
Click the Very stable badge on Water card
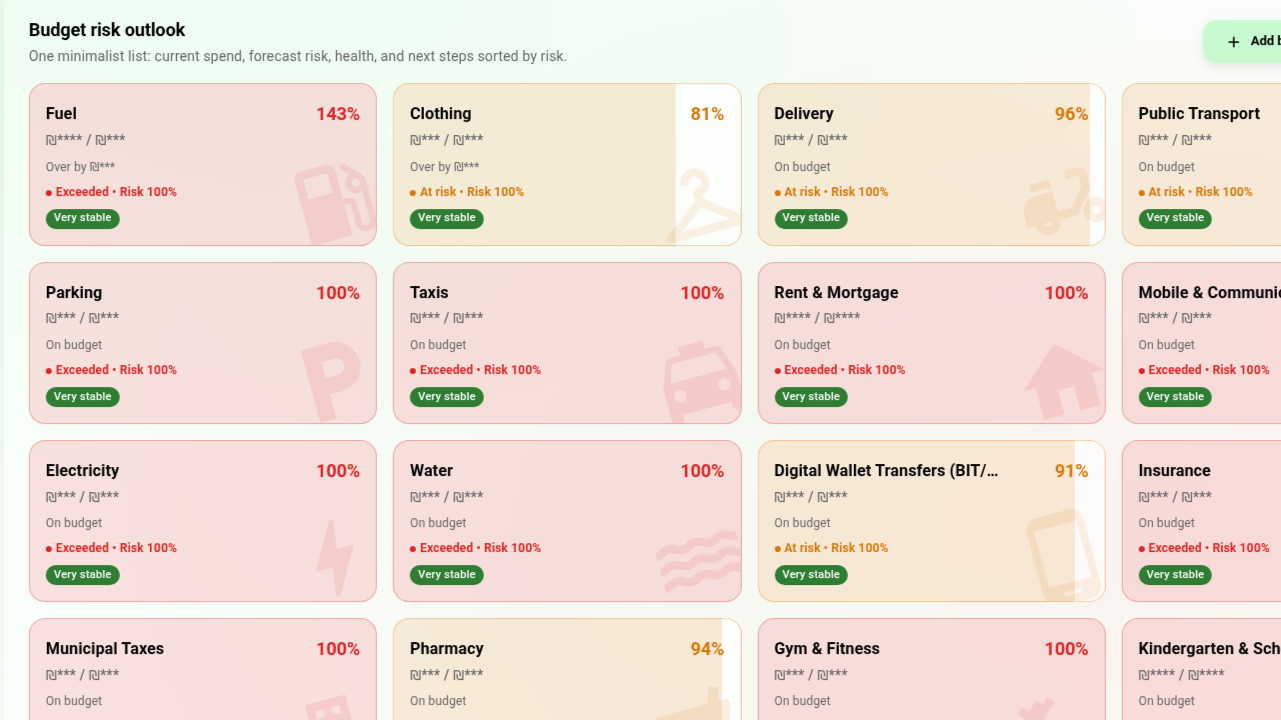click(447, 575)
